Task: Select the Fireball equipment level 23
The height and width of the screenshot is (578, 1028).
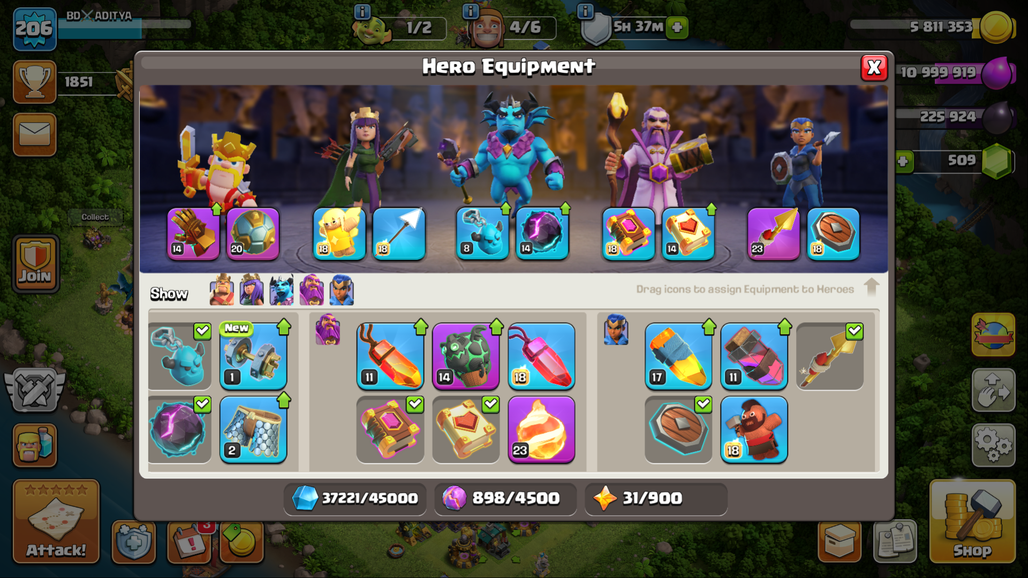Action: [x=542, y=430]
